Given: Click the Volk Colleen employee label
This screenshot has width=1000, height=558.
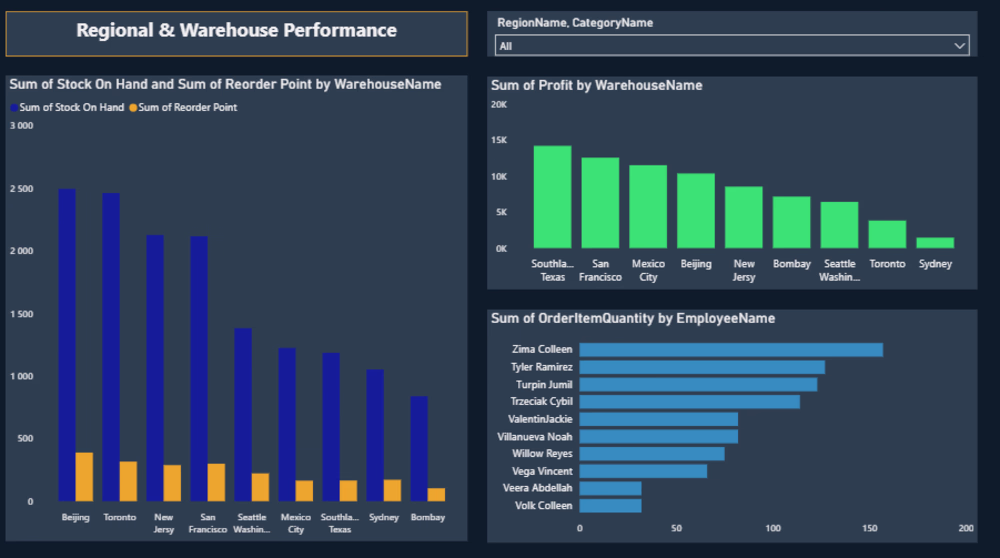Looking at the screenshot, I should pyautogui.click(x=543, y=506).
